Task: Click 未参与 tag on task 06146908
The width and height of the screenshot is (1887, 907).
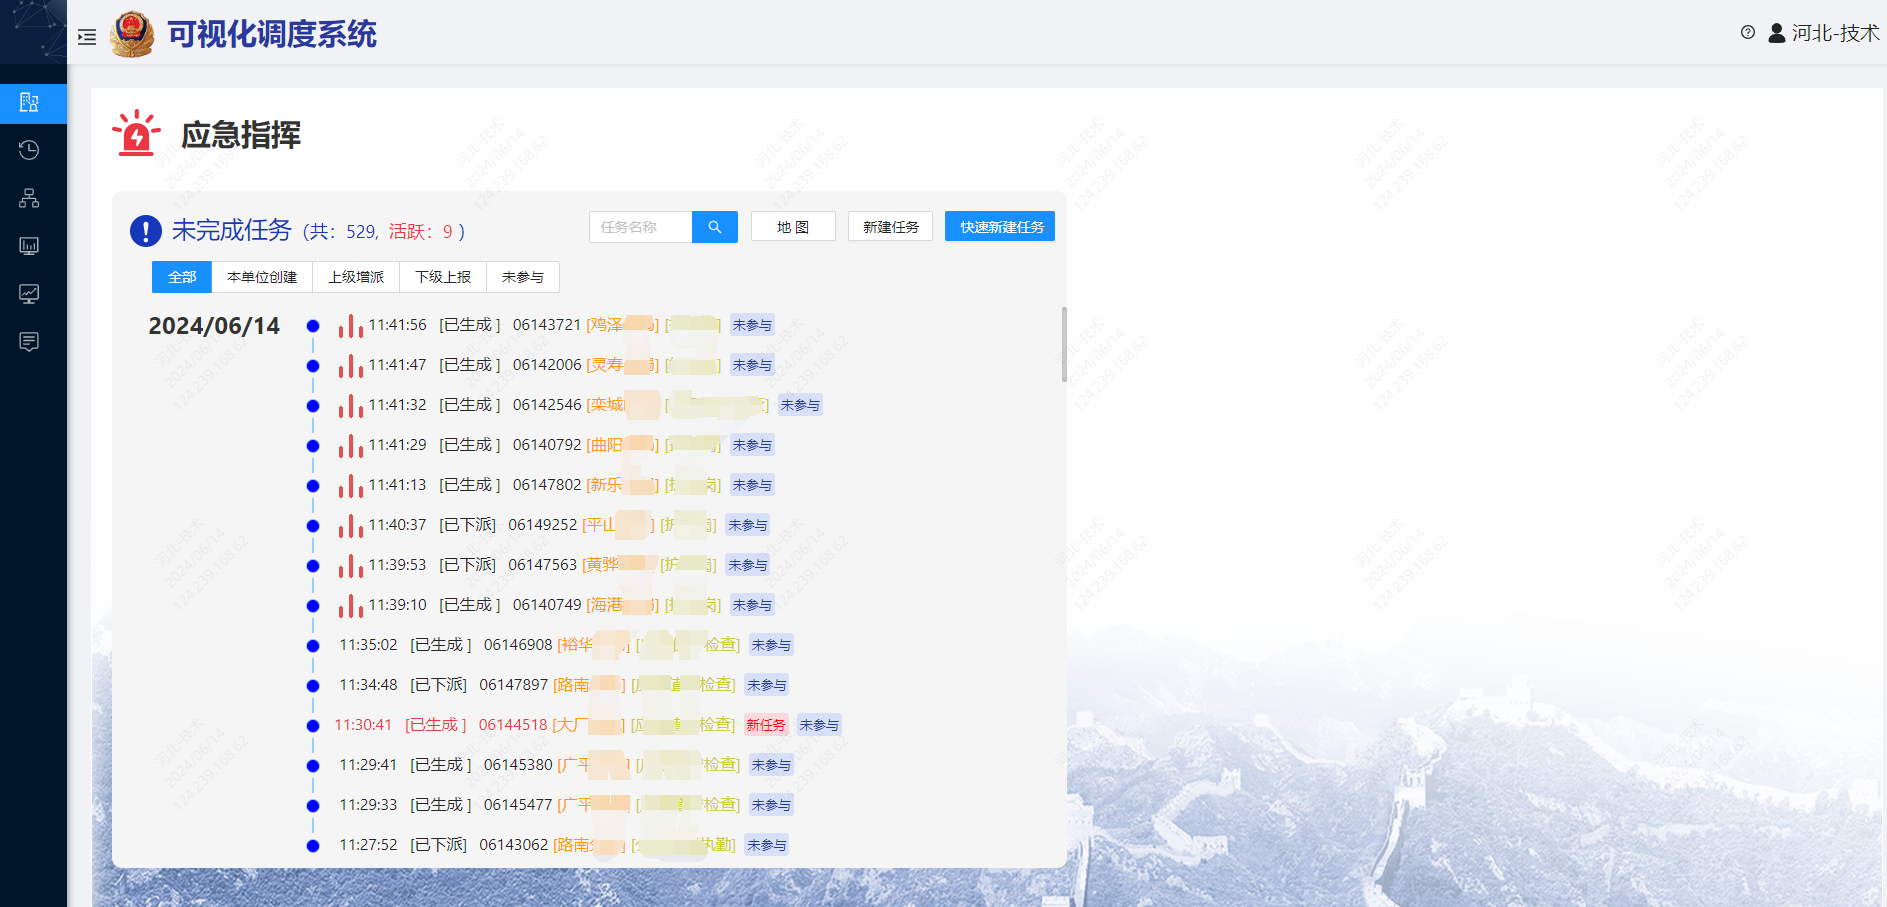Action: click(771, 645)
